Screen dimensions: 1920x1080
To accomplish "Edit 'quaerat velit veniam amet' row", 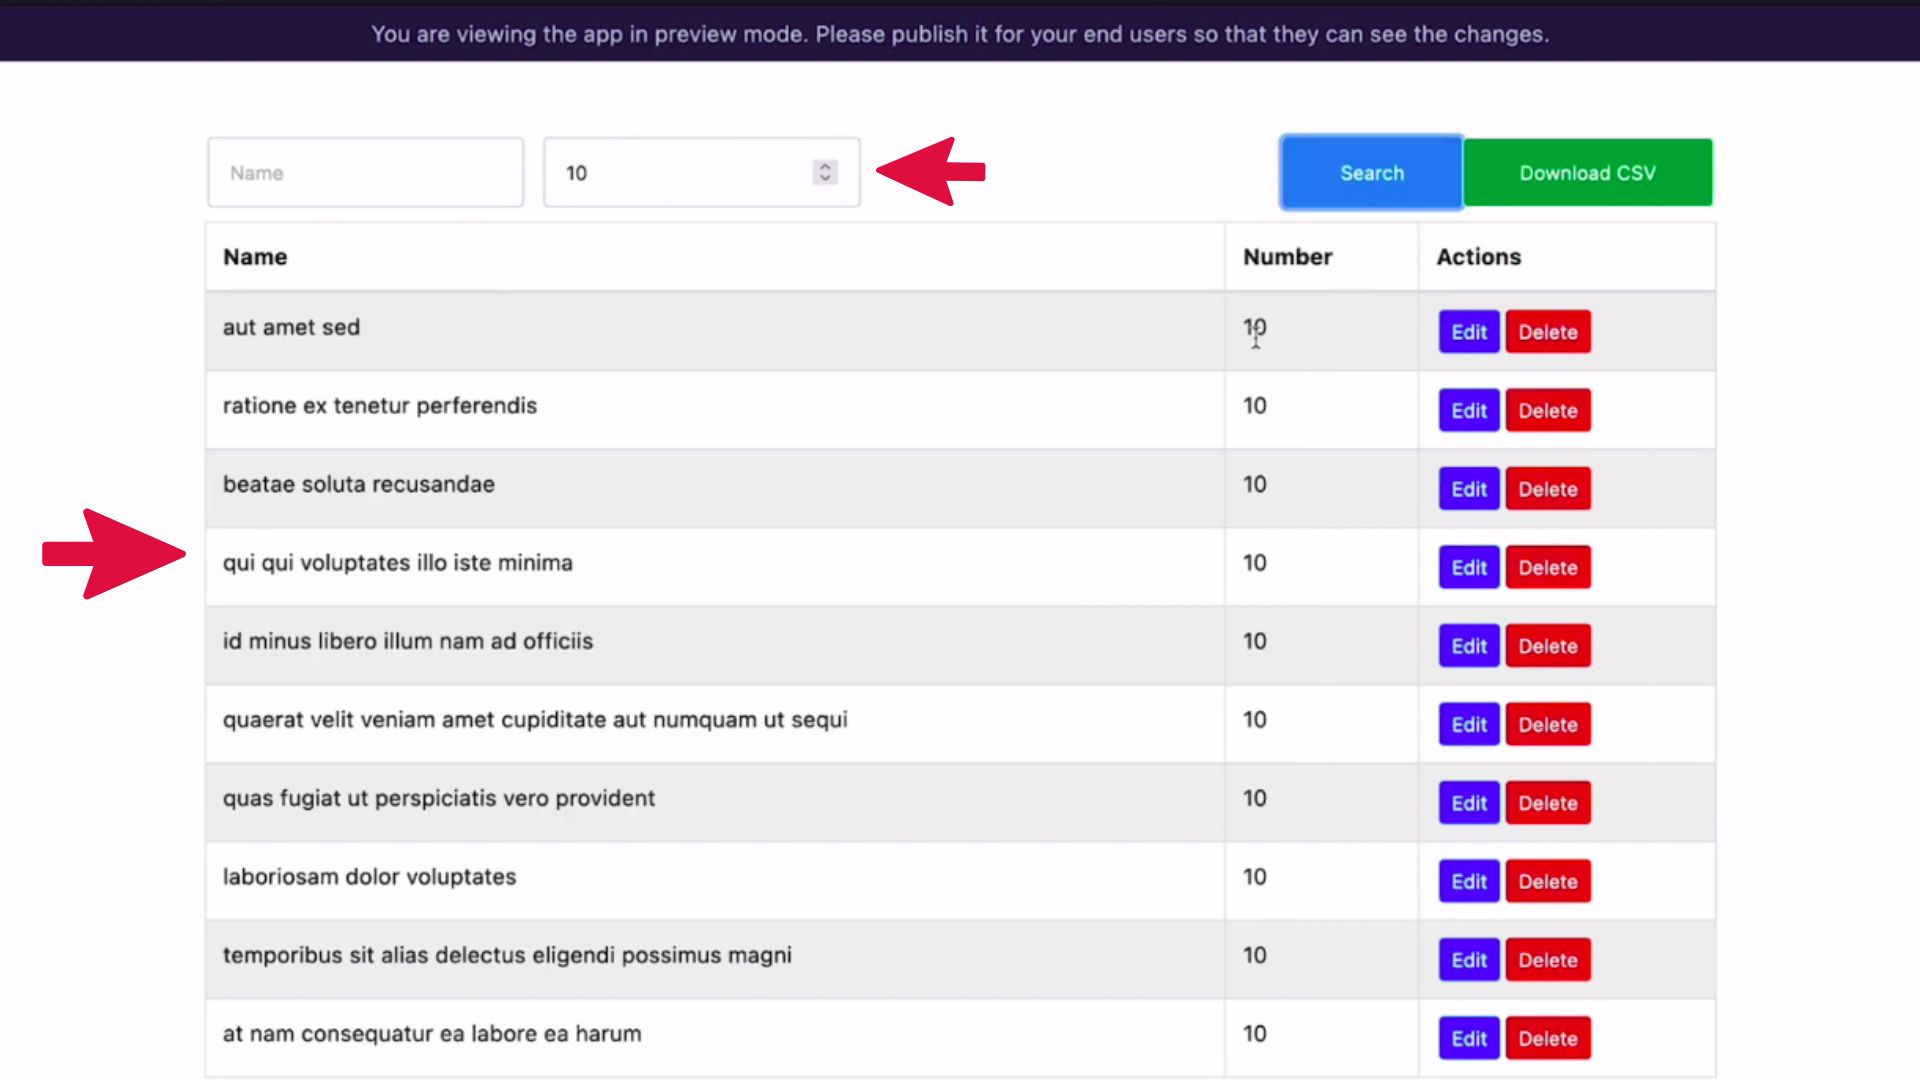I will tap(1469, 724).
